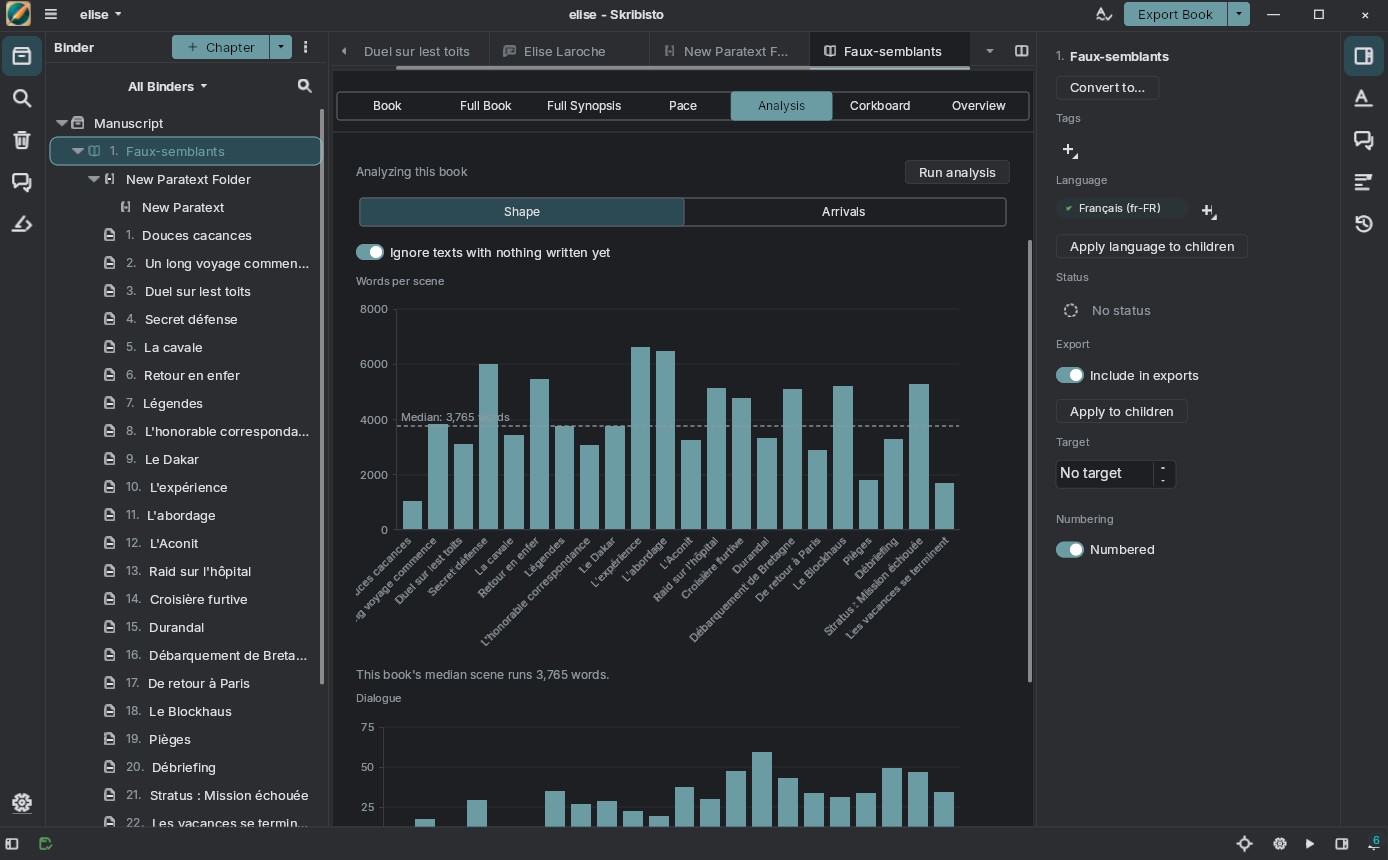Click the Export Book button
The image size is (1388, 860).
(1175, 14)
